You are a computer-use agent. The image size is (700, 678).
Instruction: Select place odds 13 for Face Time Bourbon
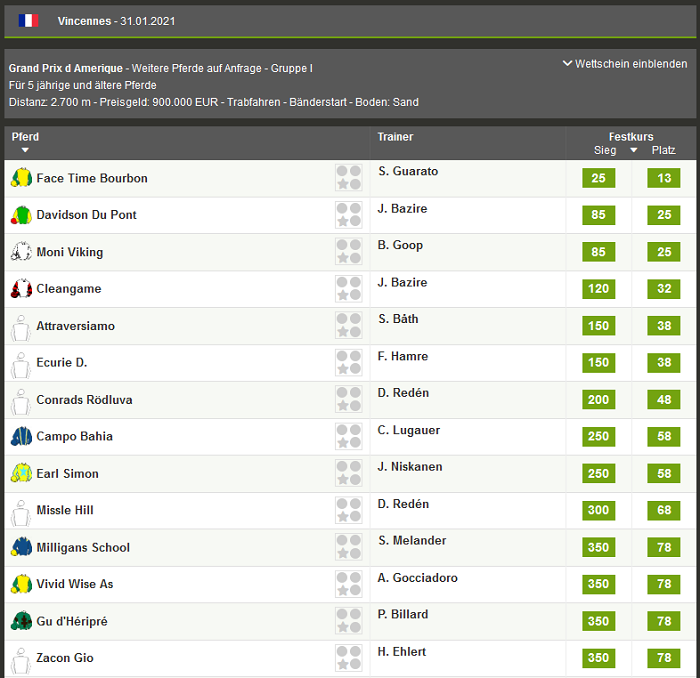click(663, 178)
